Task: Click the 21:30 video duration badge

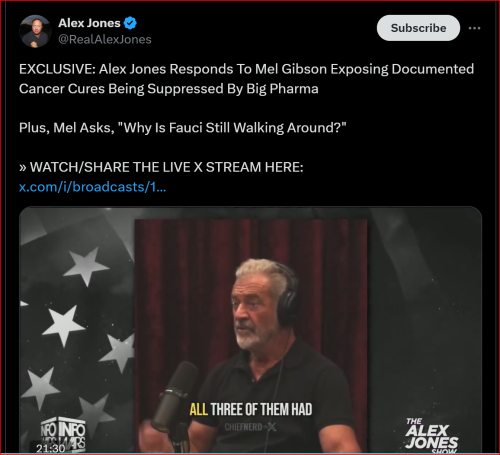Action: point(50,448)
